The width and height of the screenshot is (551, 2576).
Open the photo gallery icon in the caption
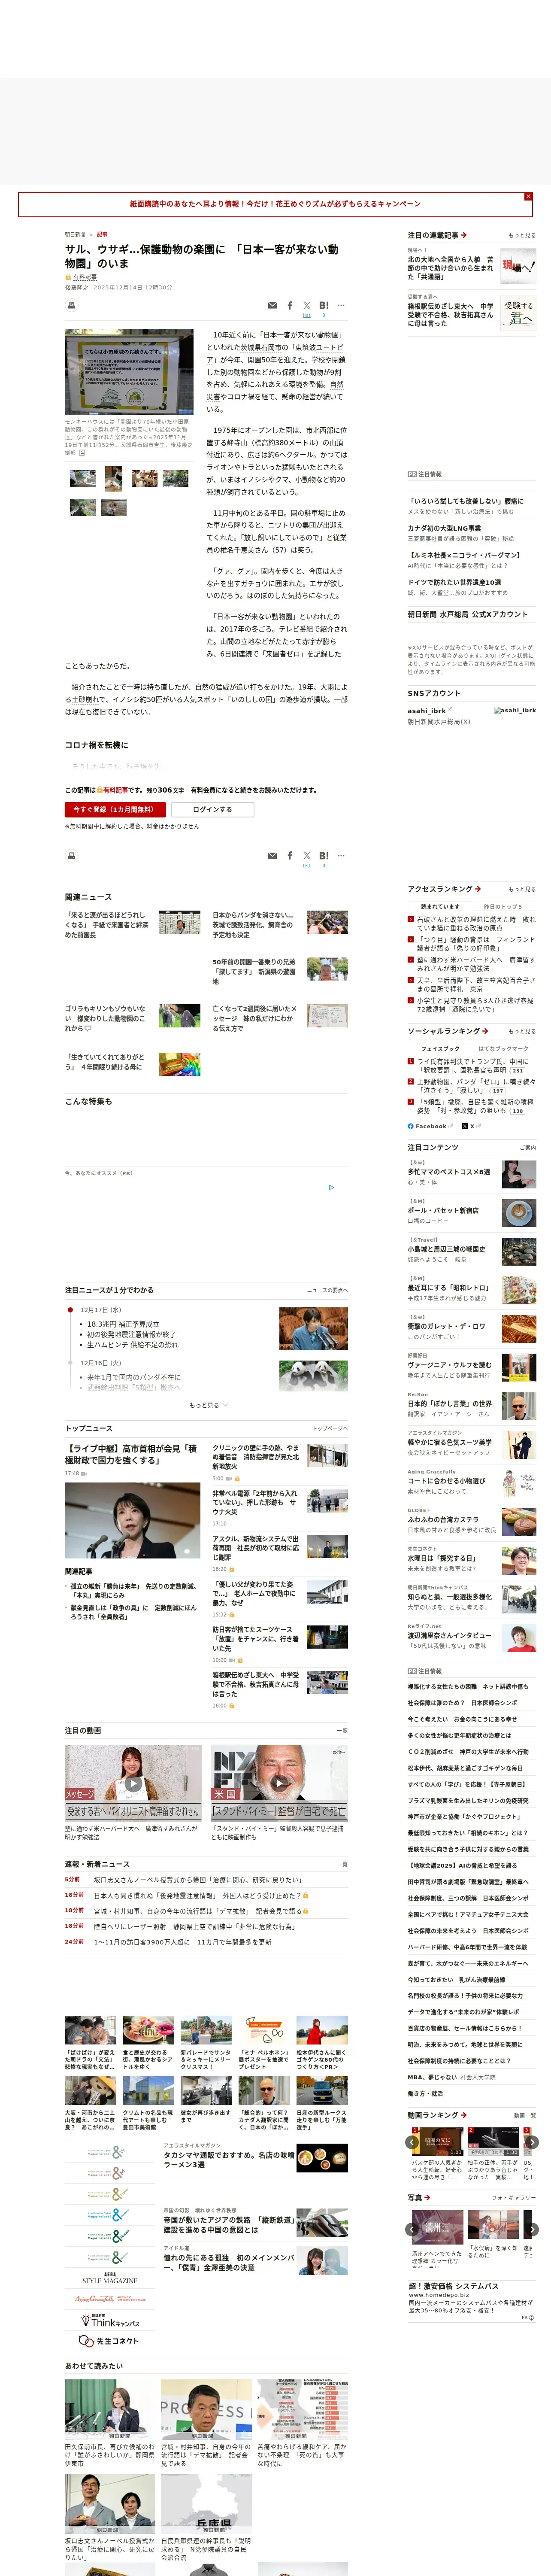tap(82, 453)
